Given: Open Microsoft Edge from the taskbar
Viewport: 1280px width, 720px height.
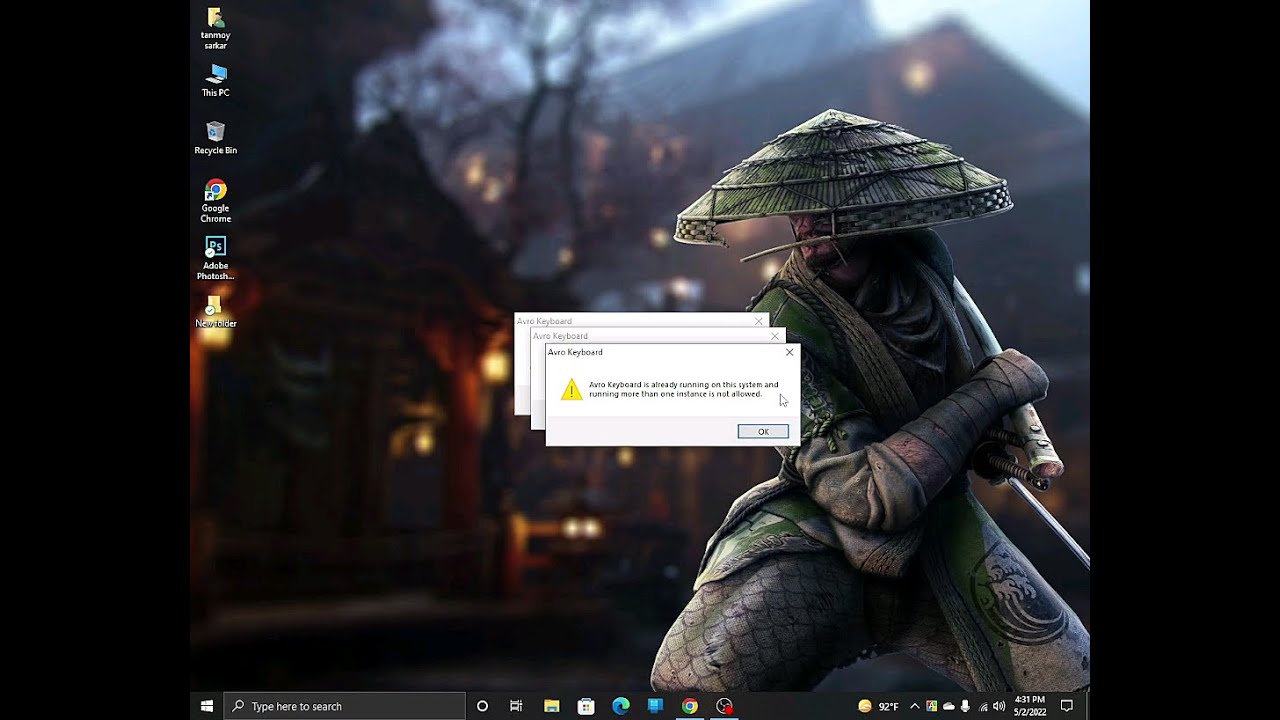Looking at the screenshot, I should [620, 706].
